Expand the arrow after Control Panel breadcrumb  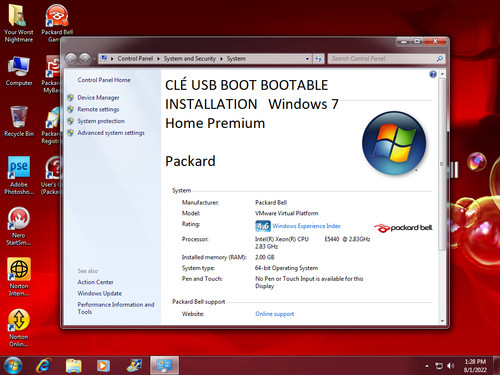tap(158, 59)
